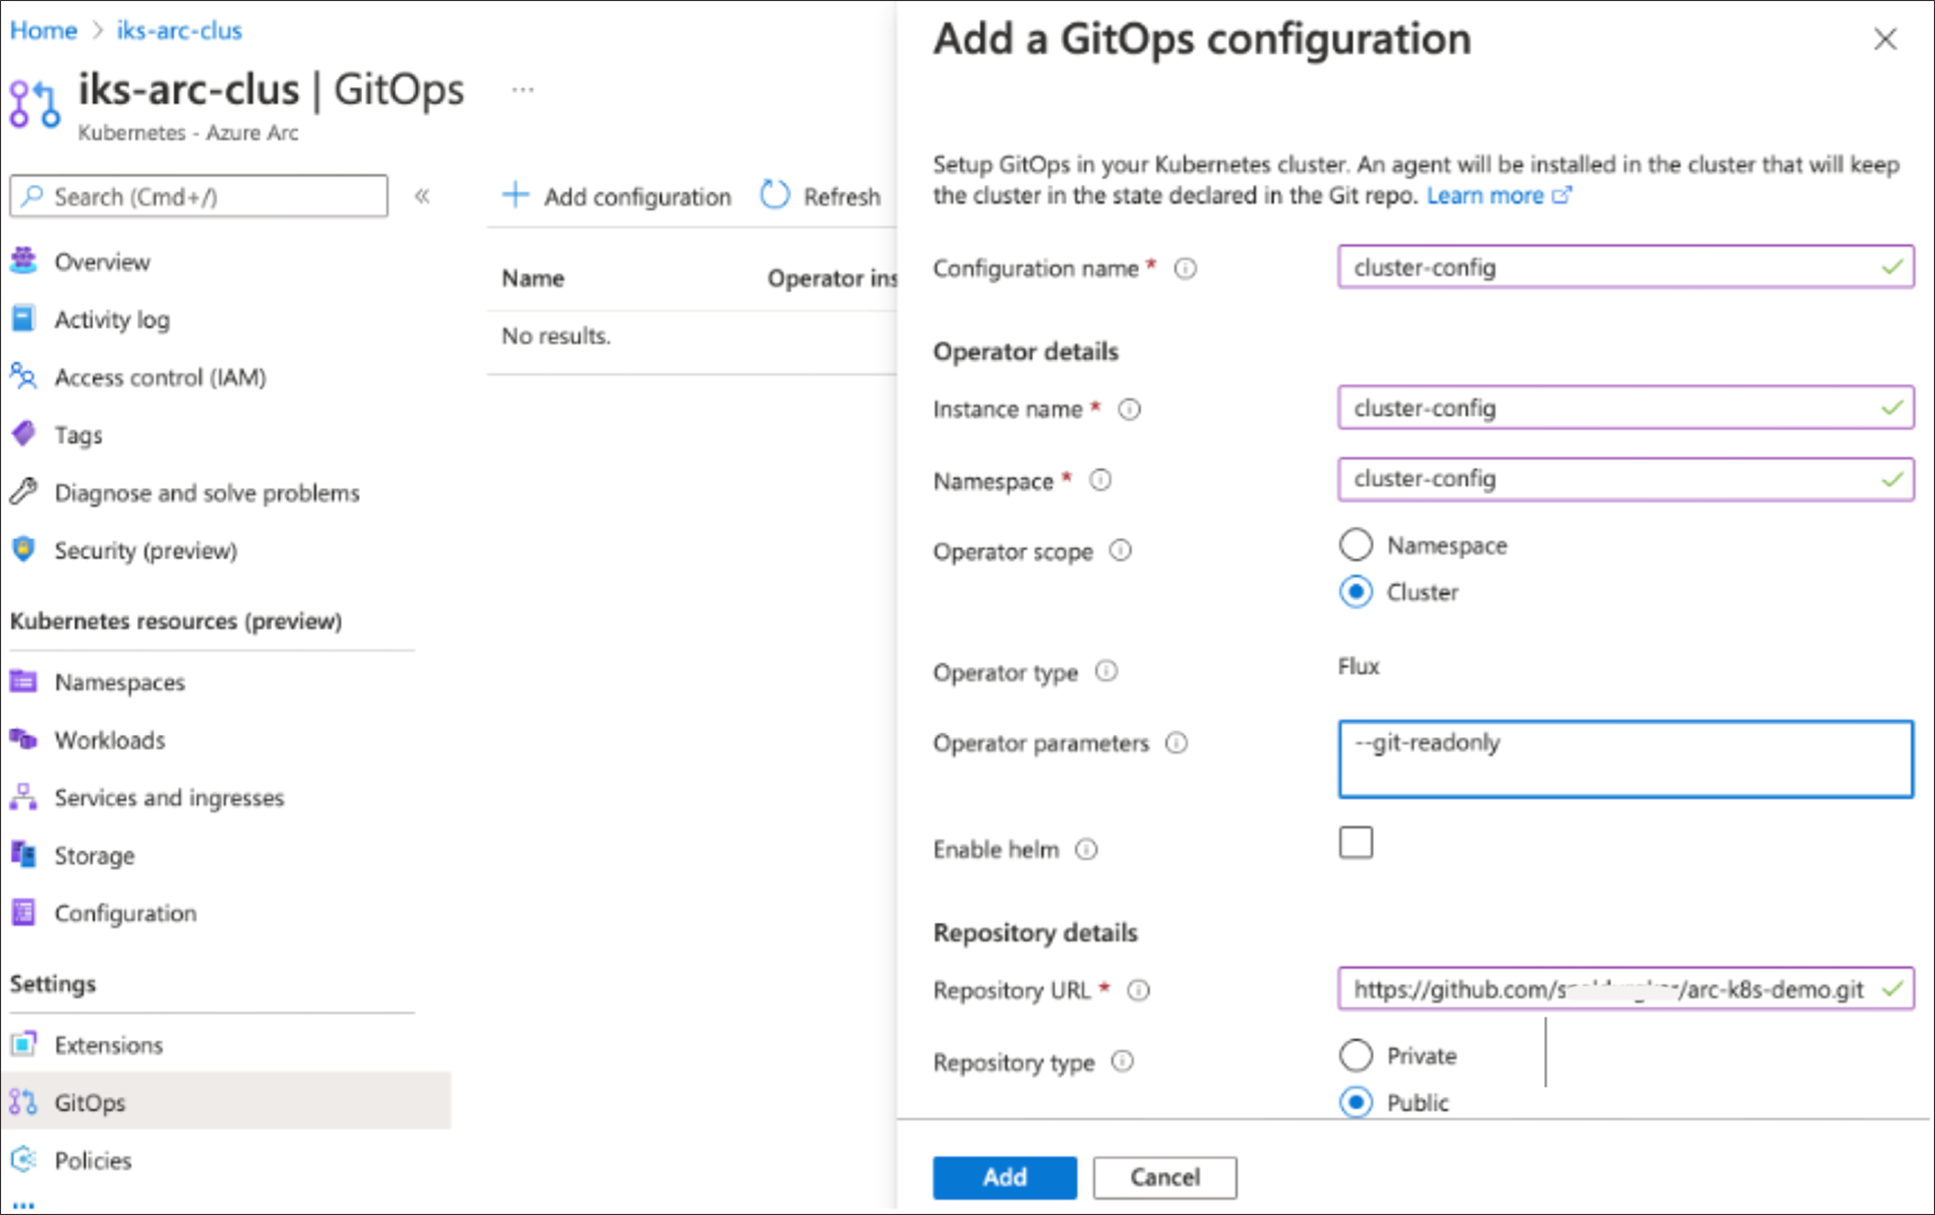
Task: Select the Namespace operator scope radio button
Action: tap(1355, 544)
